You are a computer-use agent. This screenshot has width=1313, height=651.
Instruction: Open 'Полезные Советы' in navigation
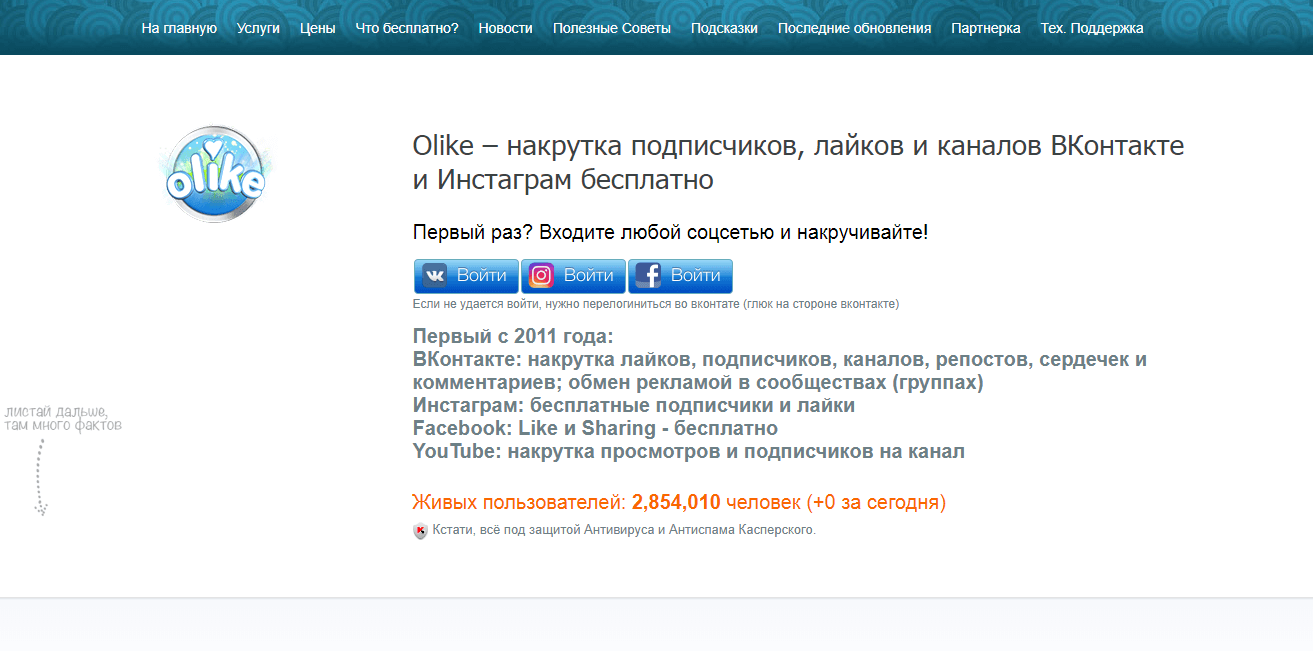(612, 28)
